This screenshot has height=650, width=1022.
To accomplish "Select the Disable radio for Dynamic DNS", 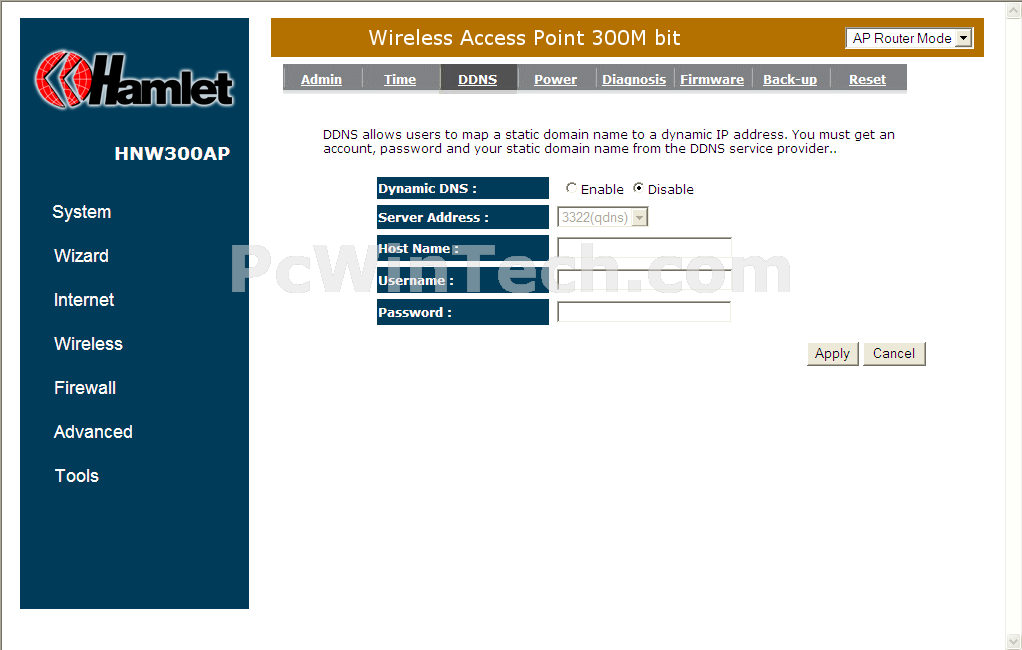I will tap(638, 188).
